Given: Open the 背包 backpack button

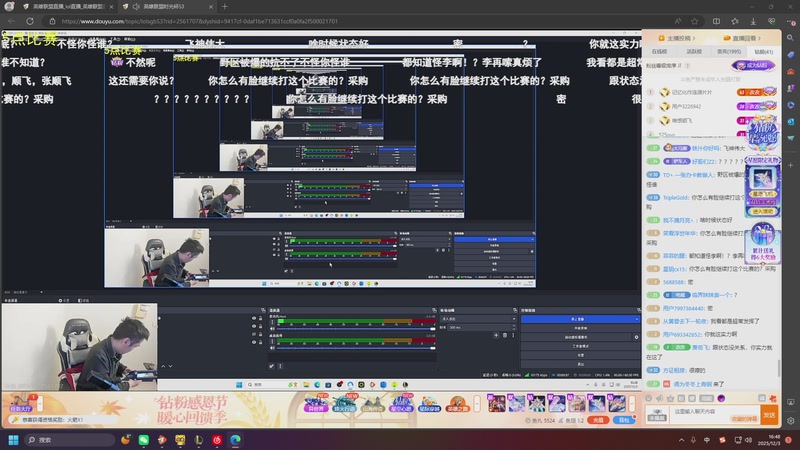Looking at the screenshot, I should (624, 420).
